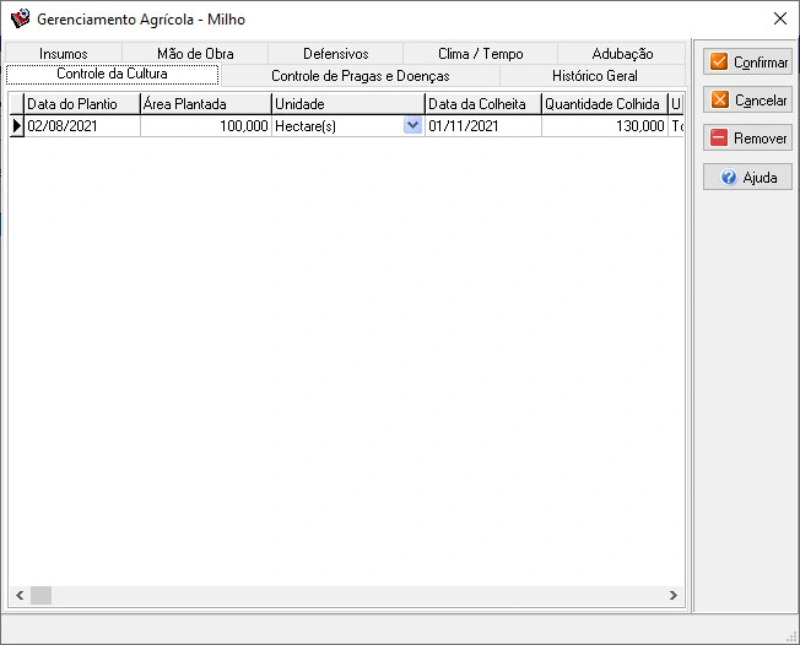Click the Área Plantada column header
The height and width of the screenshot is (645, 800).
[206, 104]
